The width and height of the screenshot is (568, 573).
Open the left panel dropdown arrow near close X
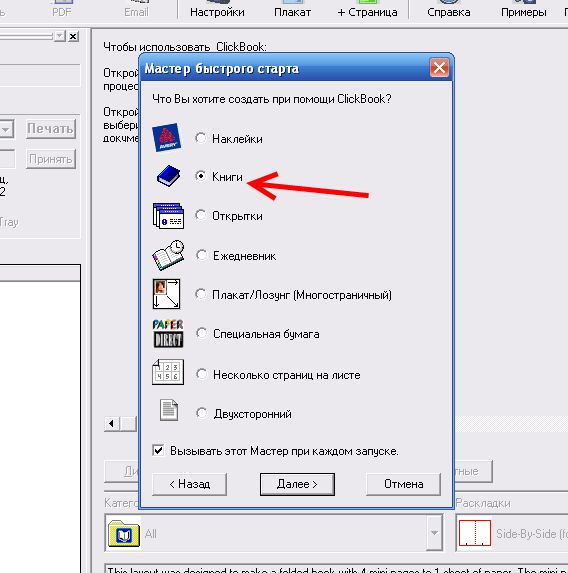(x=59, y=36)
